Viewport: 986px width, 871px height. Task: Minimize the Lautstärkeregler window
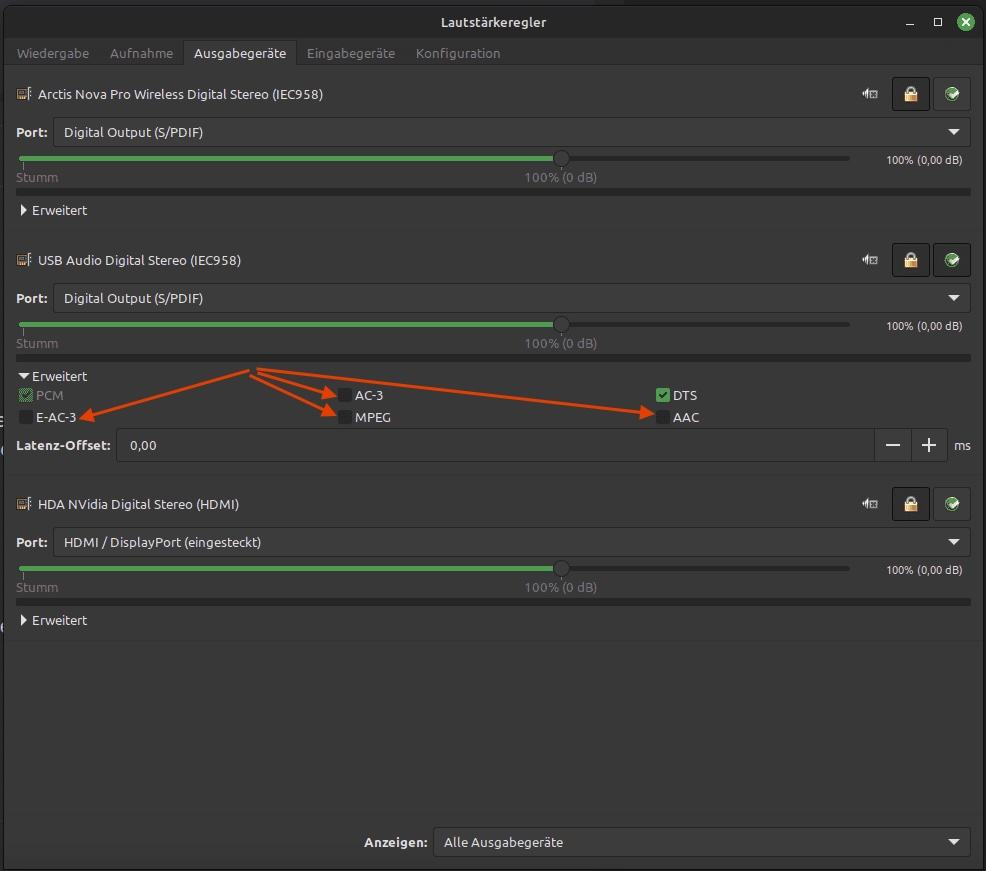(910, 23)
